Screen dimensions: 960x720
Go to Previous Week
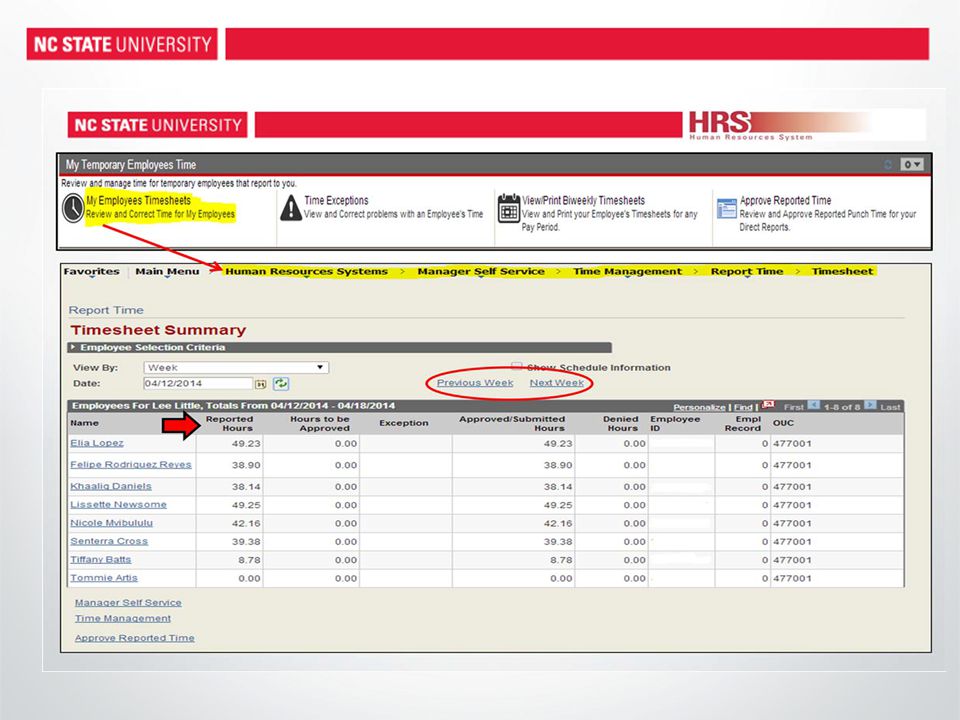[x=475, y=383]
